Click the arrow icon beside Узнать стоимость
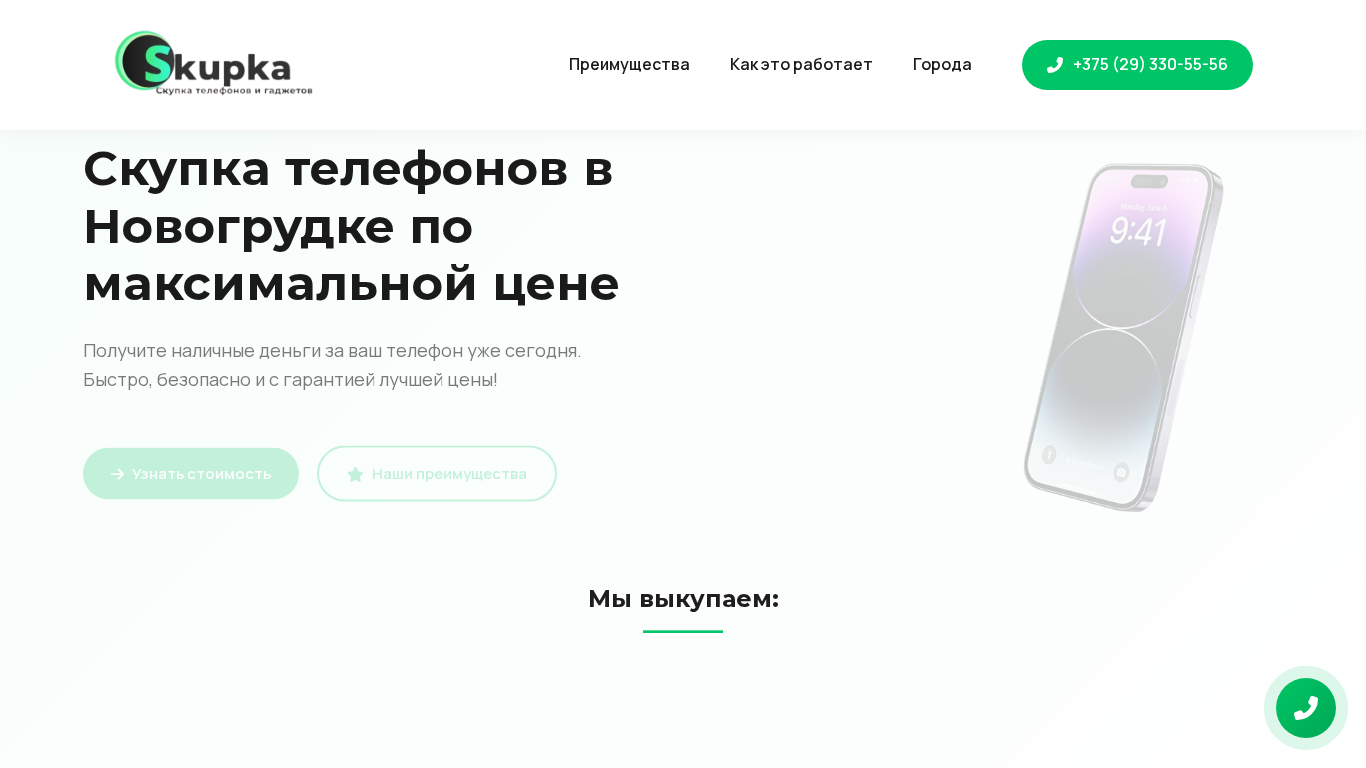The image size is (1366, 768). [x=117, y=474]
